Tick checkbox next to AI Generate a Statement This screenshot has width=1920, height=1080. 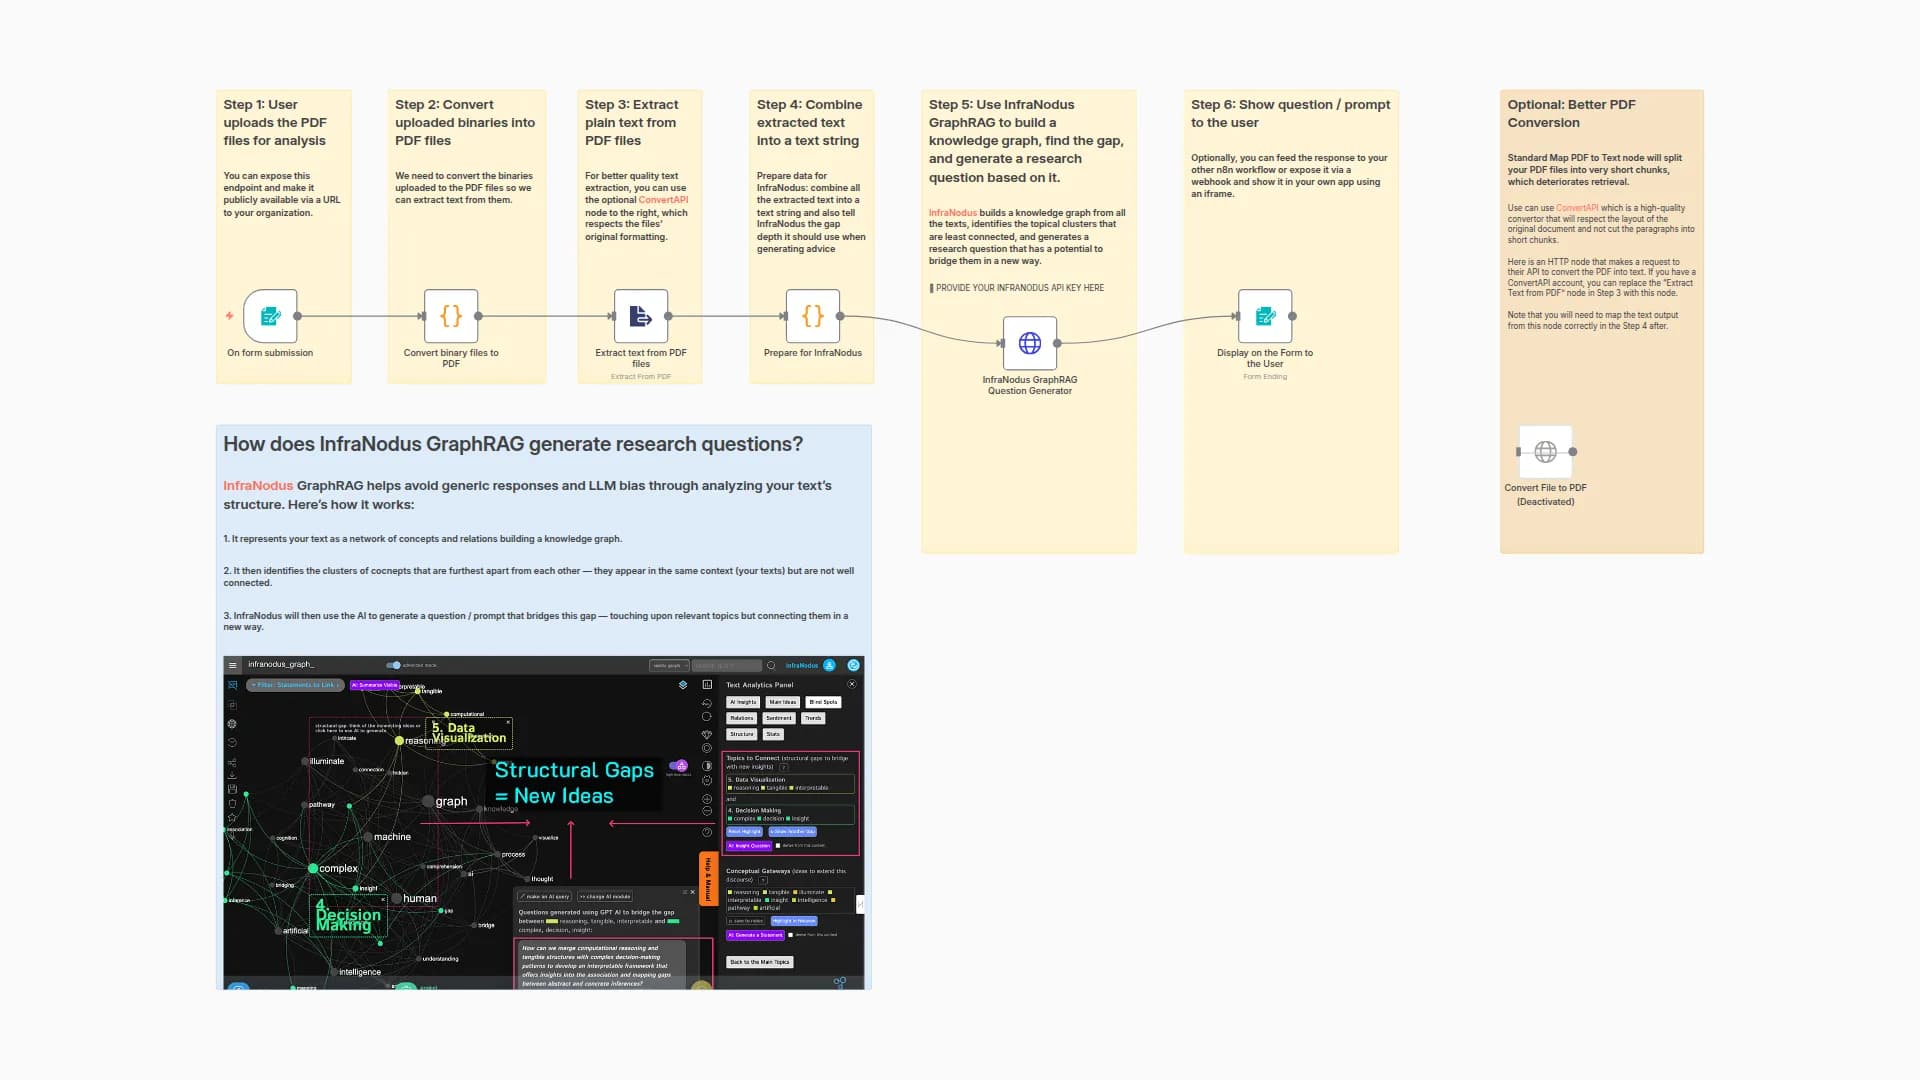(x=790, y=935)
